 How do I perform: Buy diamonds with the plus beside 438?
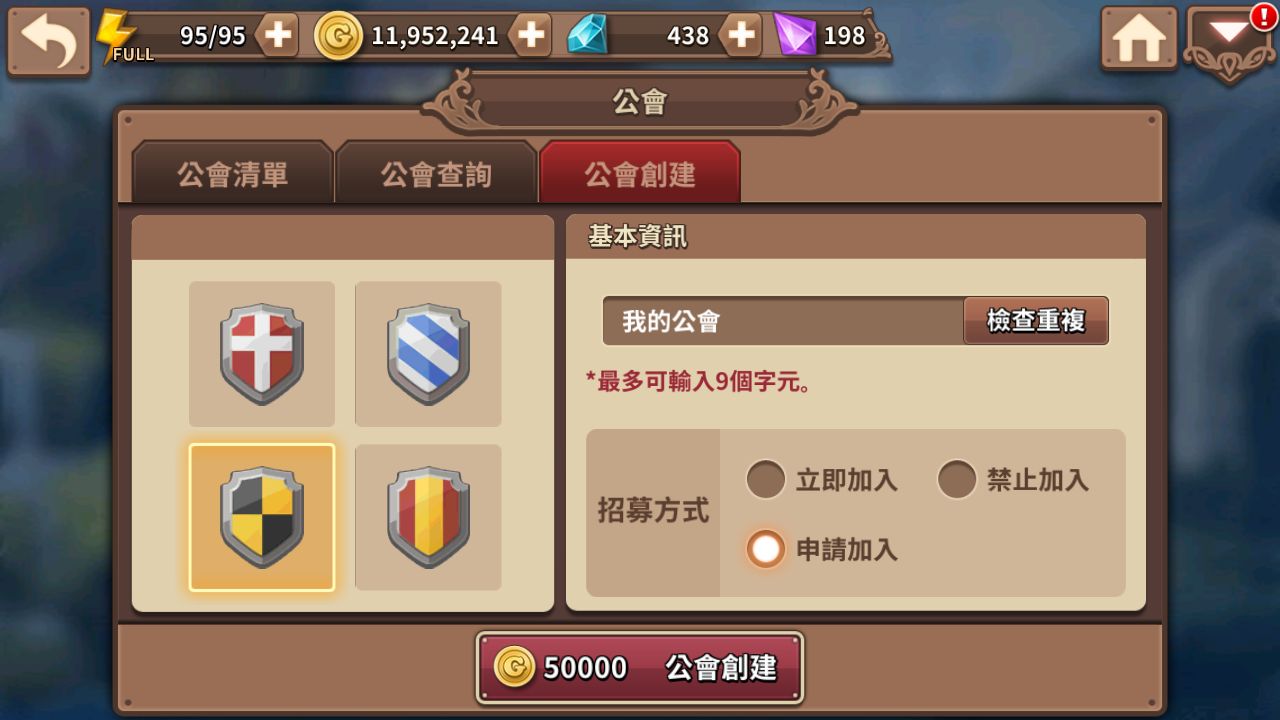coord(740,36)
